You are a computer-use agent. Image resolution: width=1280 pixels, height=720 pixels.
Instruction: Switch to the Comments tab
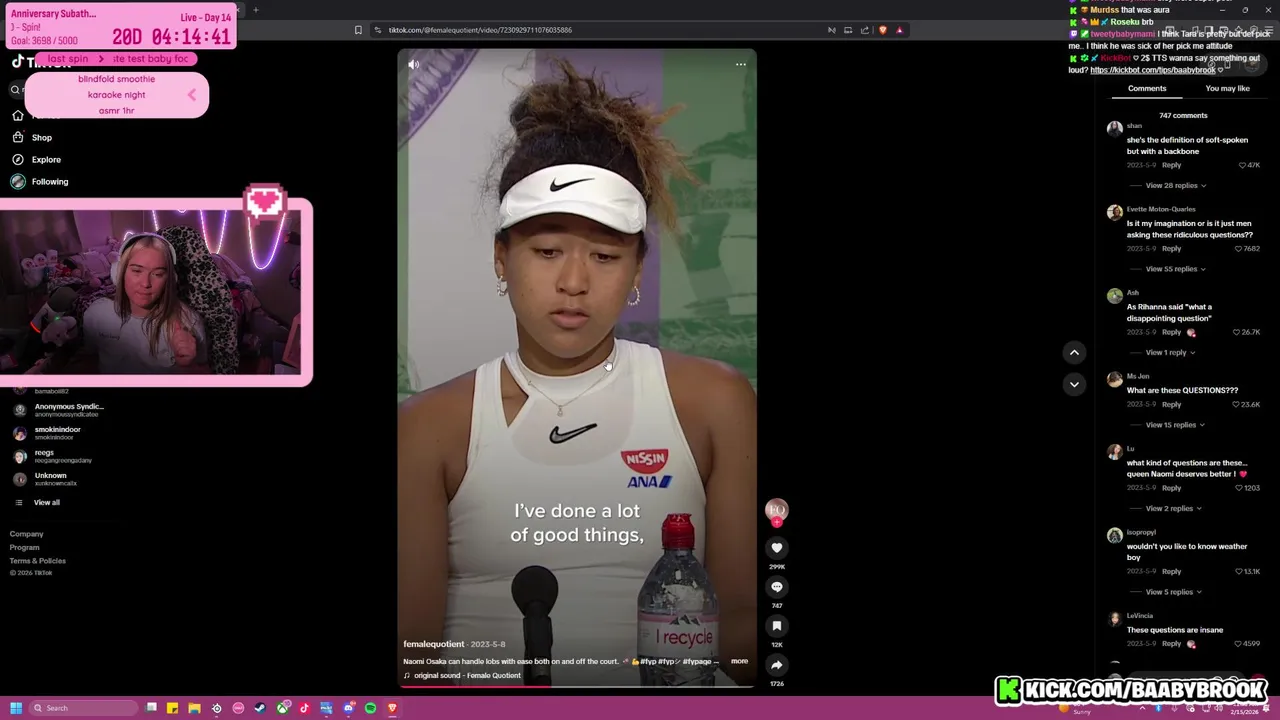1147,88
